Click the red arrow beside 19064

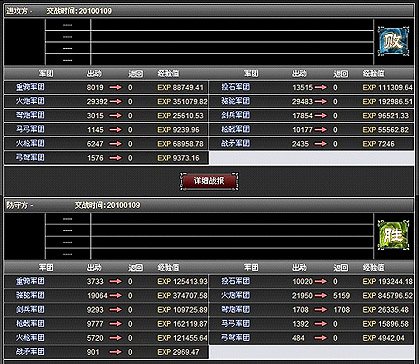[x=115, y=296]
